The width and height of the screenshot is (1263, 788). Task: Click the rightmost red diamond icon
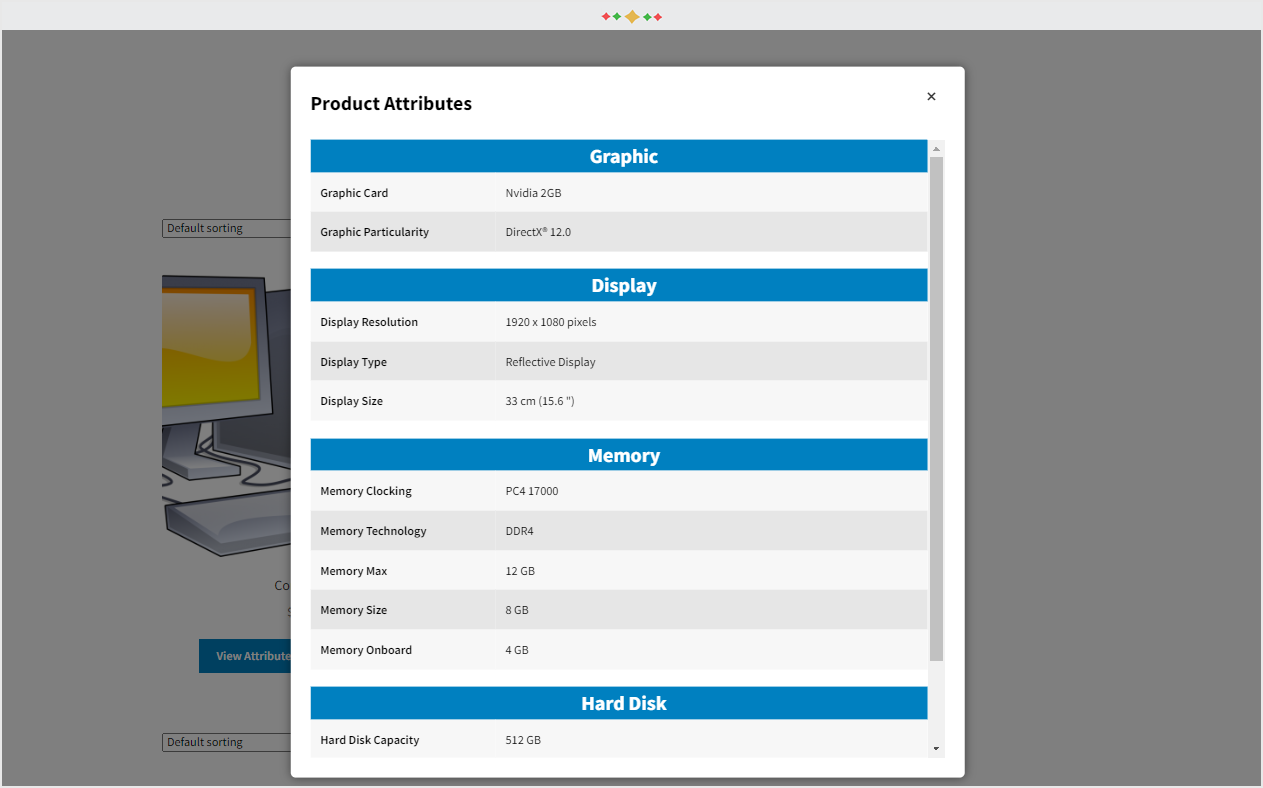(658, 16)
